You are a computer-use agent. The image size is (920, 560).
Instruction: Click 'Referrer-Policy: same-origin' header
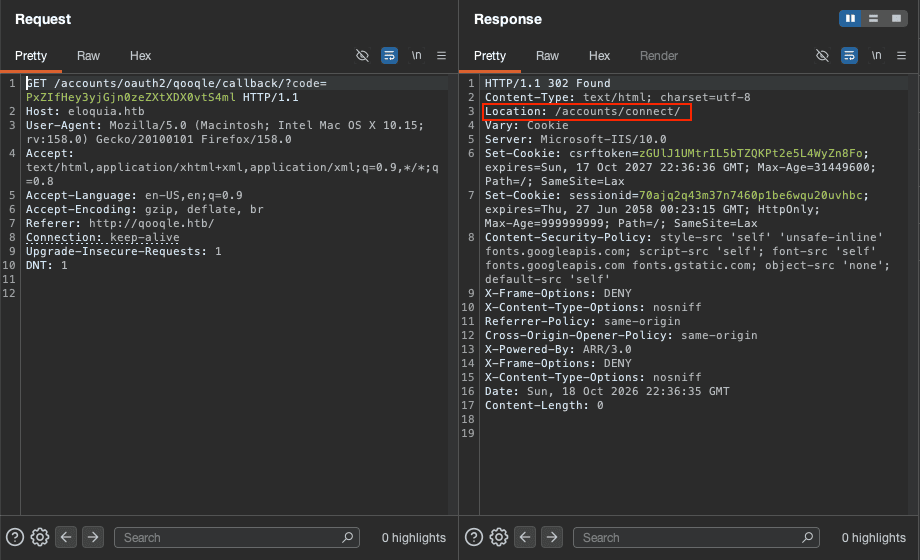583,321
